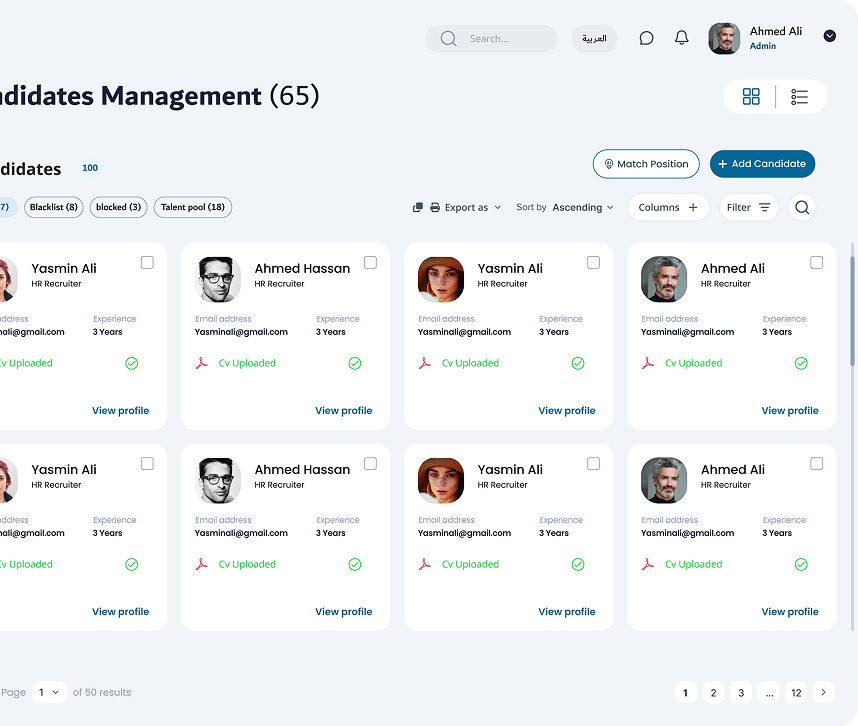858x726 pixels.
Task: Tick checkbox on bottom-row leftmost Yasmin Ali card
Action: click(147, 463)
